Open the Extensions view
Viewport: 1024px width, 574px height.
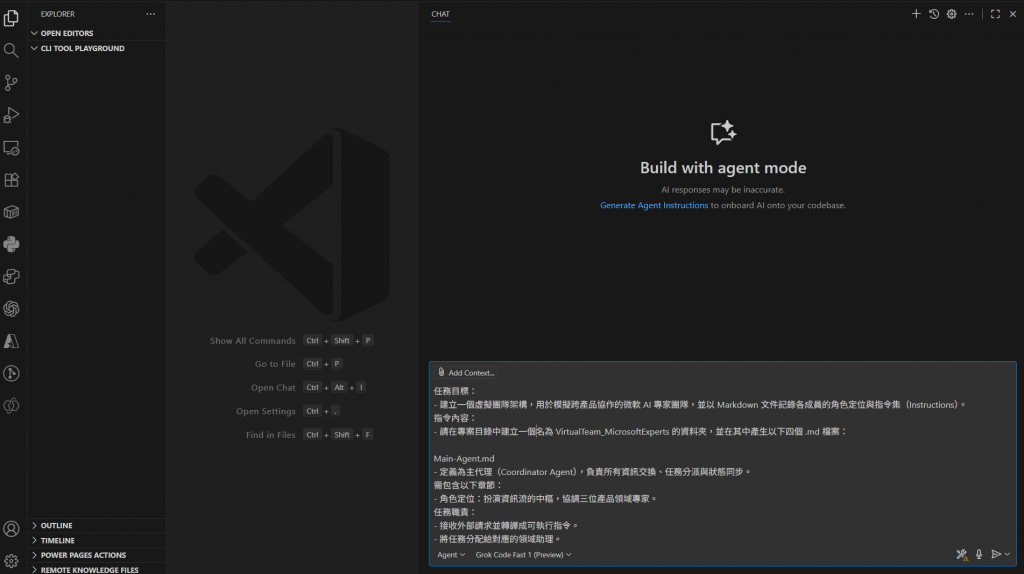[11, 180]
